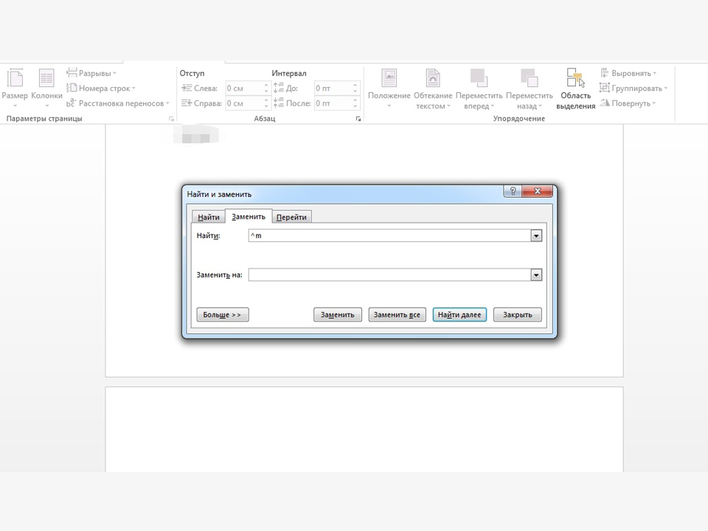Close the Найти и заменить dialog
Screen dimensions: 708x531
(x=537, y=191)
